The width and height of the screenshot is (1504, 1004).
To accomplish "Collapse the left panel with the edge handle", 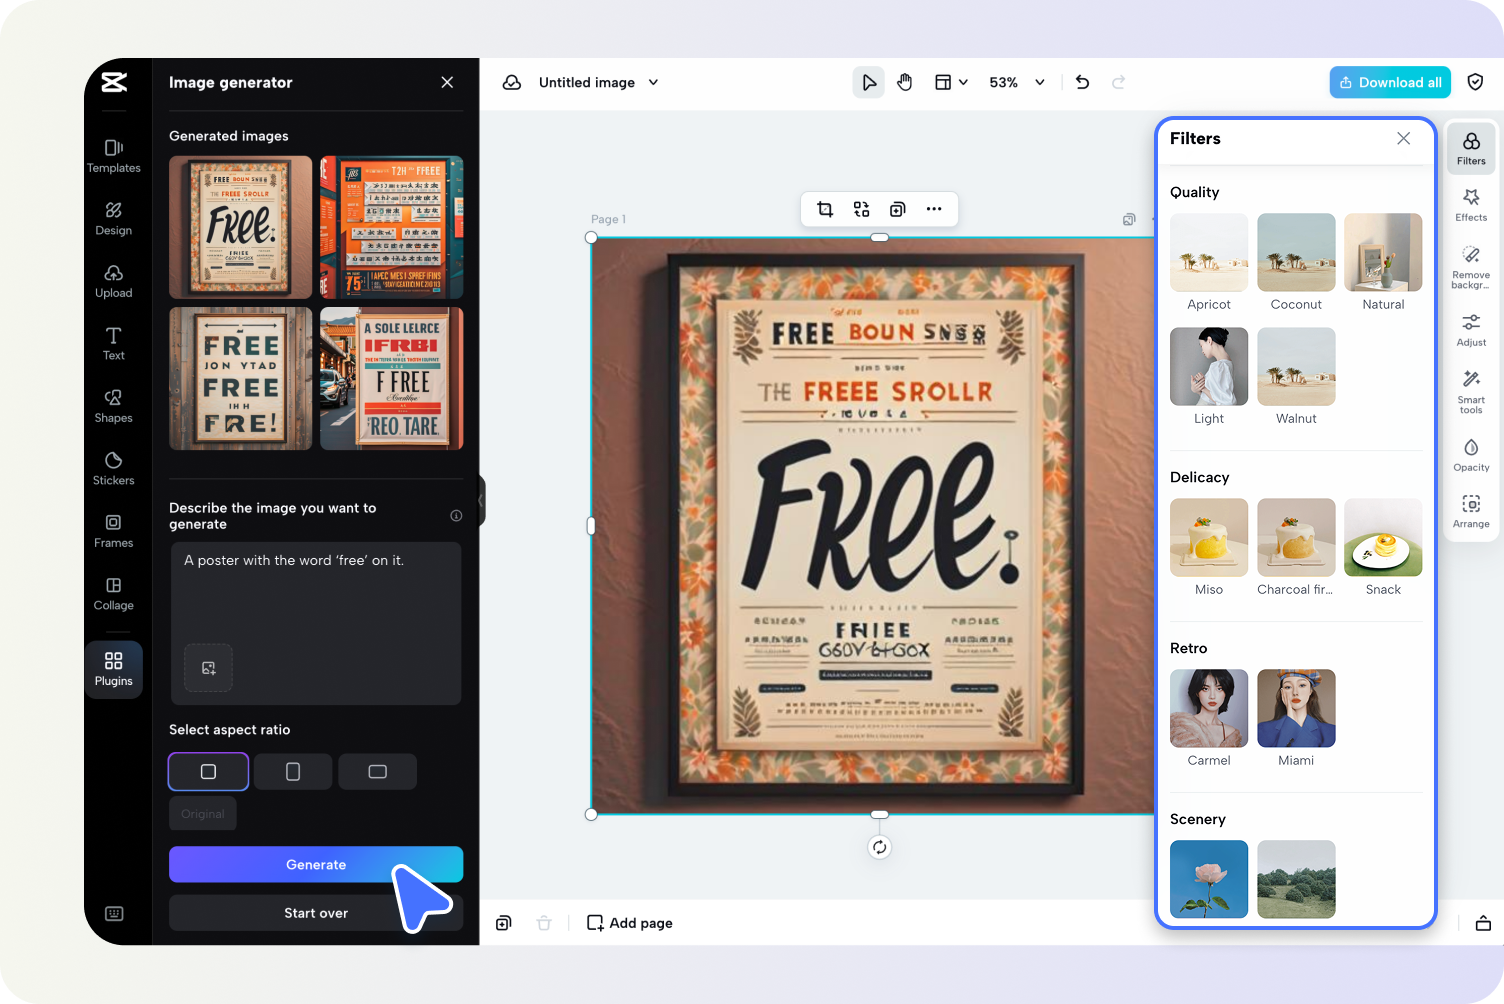I will click(481, 501).
